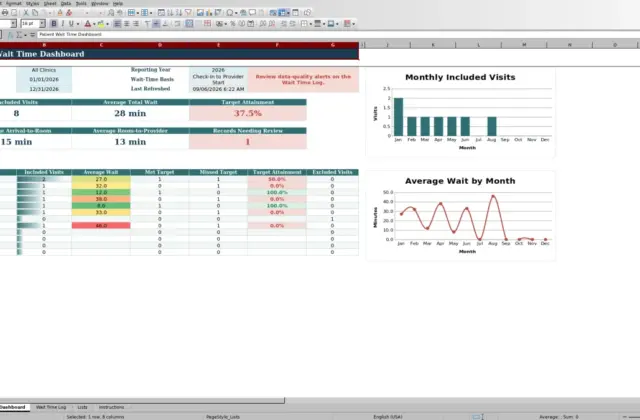
Task: Open the Format menu
Action: [13, 3]
